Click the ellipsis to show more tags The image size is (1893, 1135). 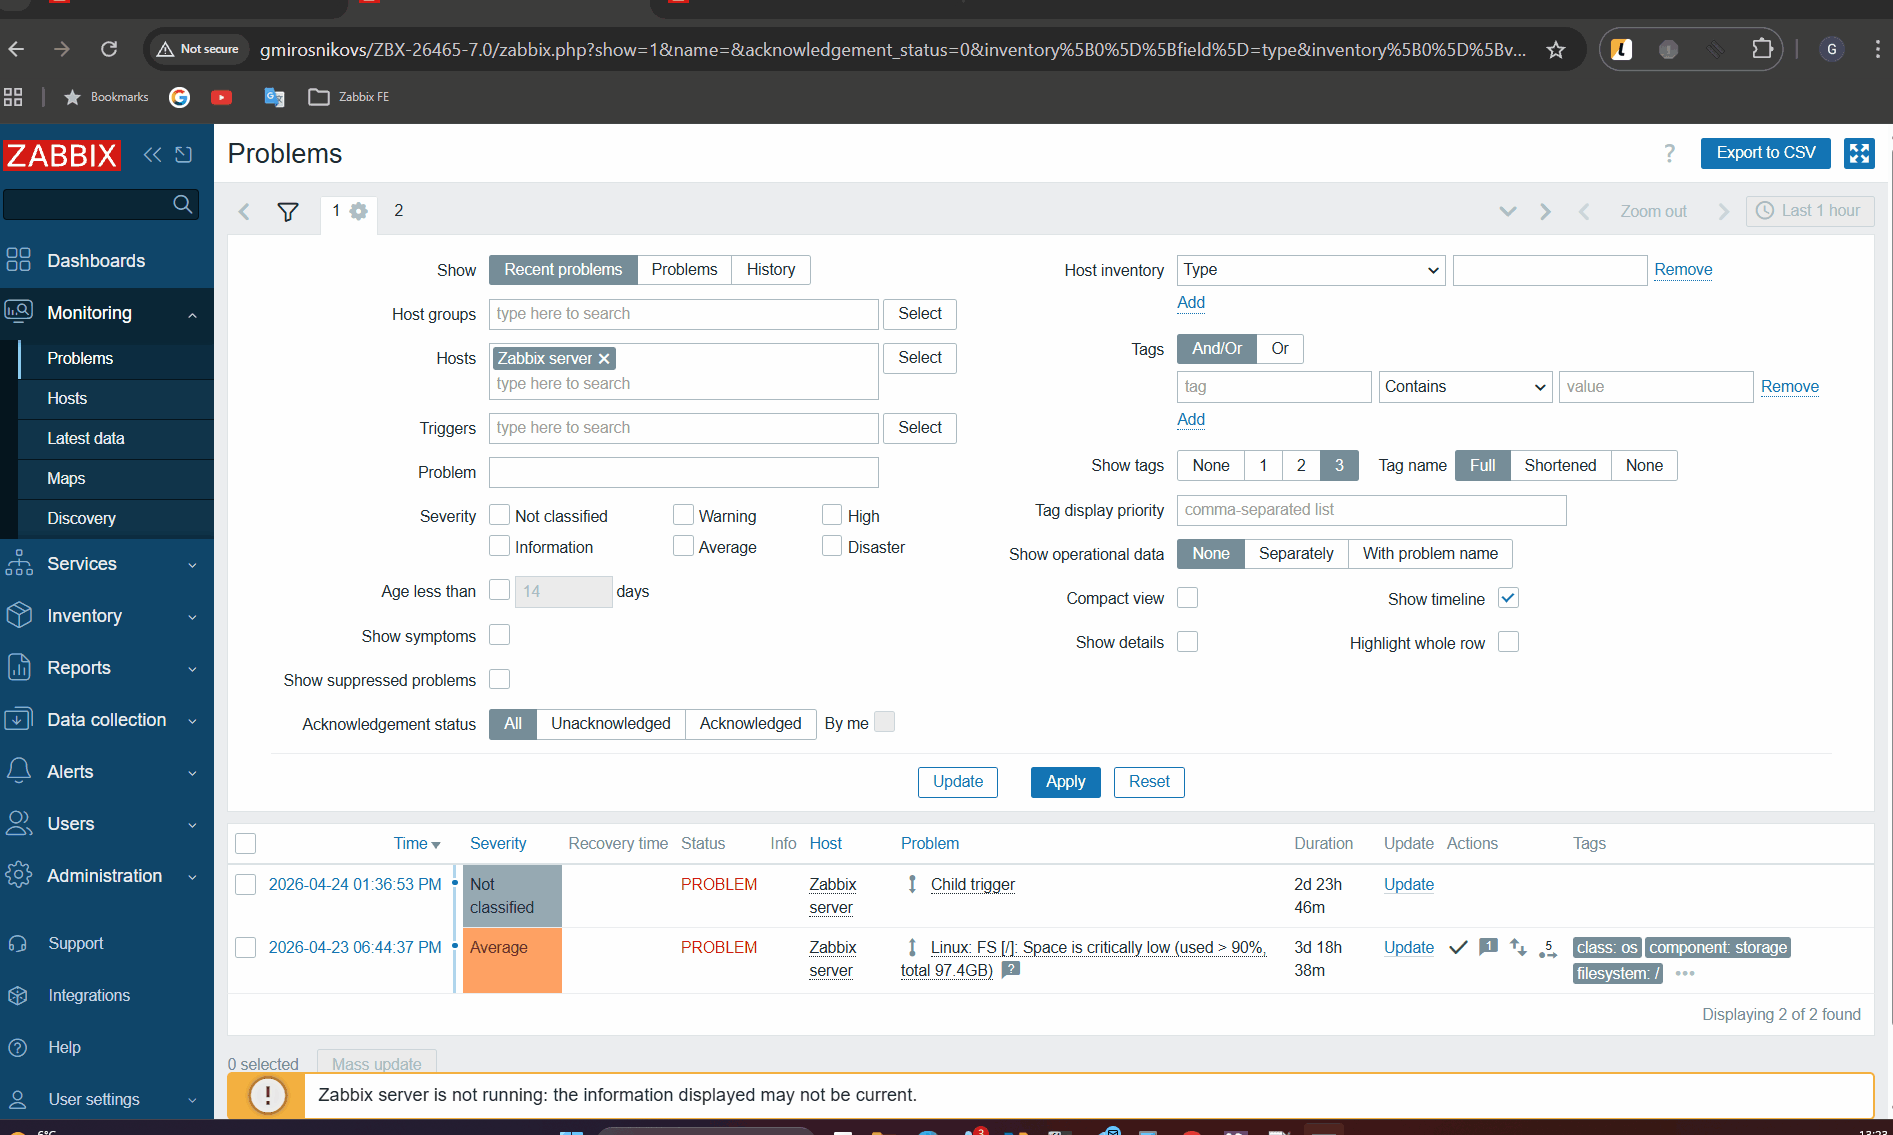pos(1685,973)
